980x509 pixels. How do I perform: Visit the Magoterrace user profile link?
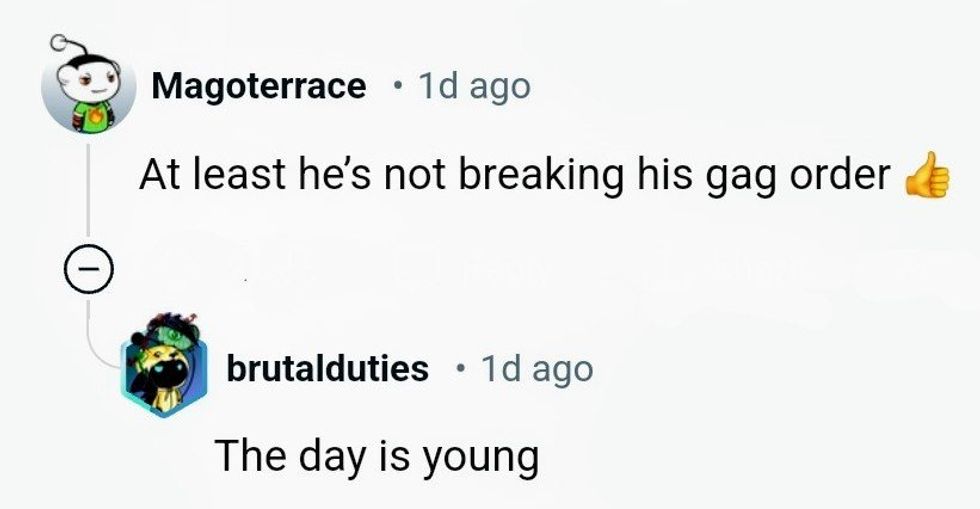click(x=258, y=87)
